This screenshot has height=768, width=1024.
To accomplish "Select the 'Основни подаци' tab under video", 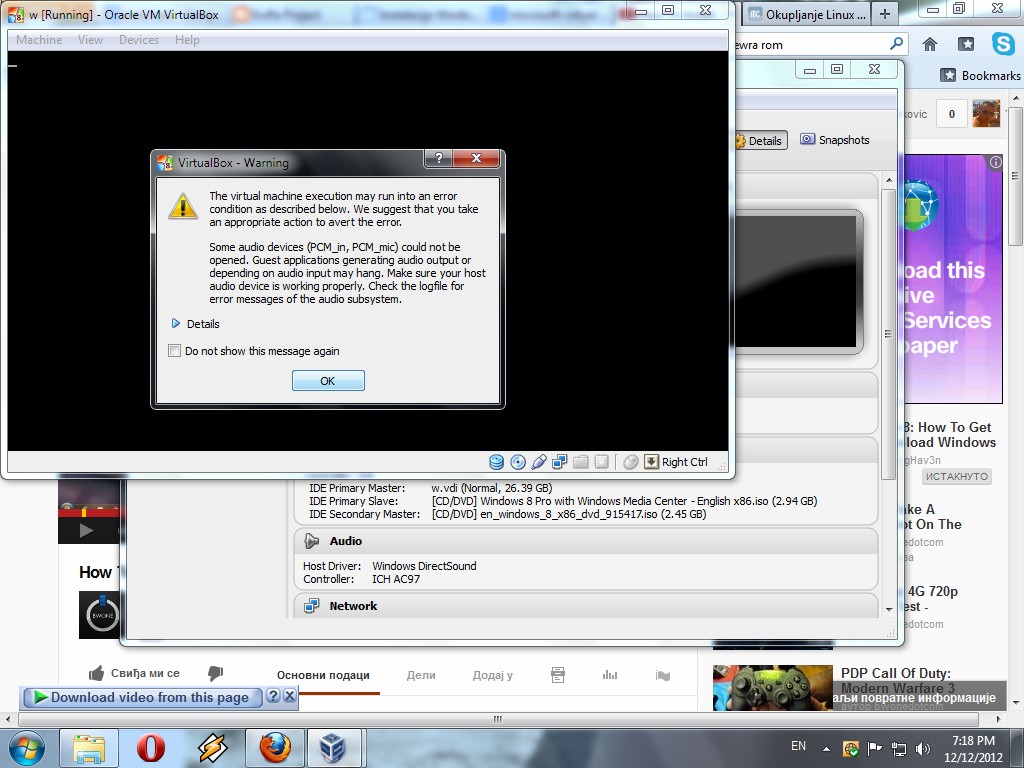I will point(323,675).
